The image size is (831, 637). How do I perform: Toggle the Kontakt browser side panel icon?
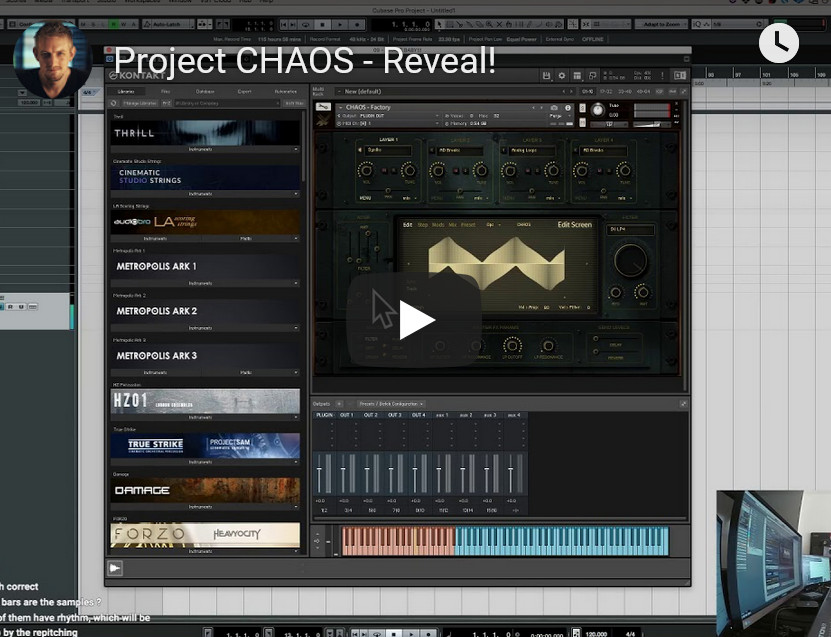[x=679, y=76]
